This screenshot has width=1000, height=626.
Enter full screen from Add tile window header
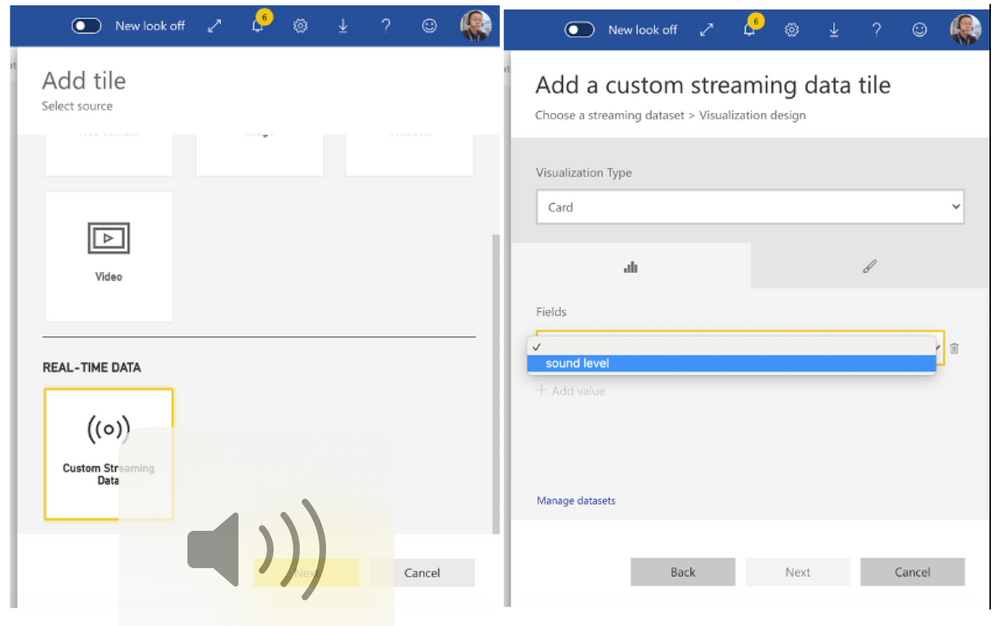pos(215,26)
